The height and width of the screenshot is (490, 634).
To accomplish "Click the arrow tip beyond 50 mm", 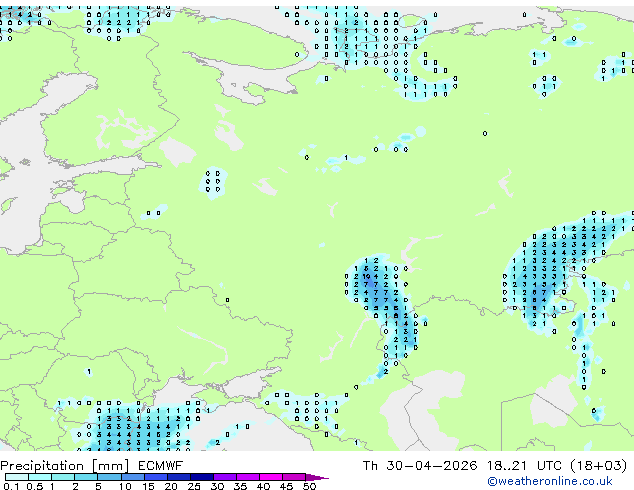I will click(x=317, y=477).
